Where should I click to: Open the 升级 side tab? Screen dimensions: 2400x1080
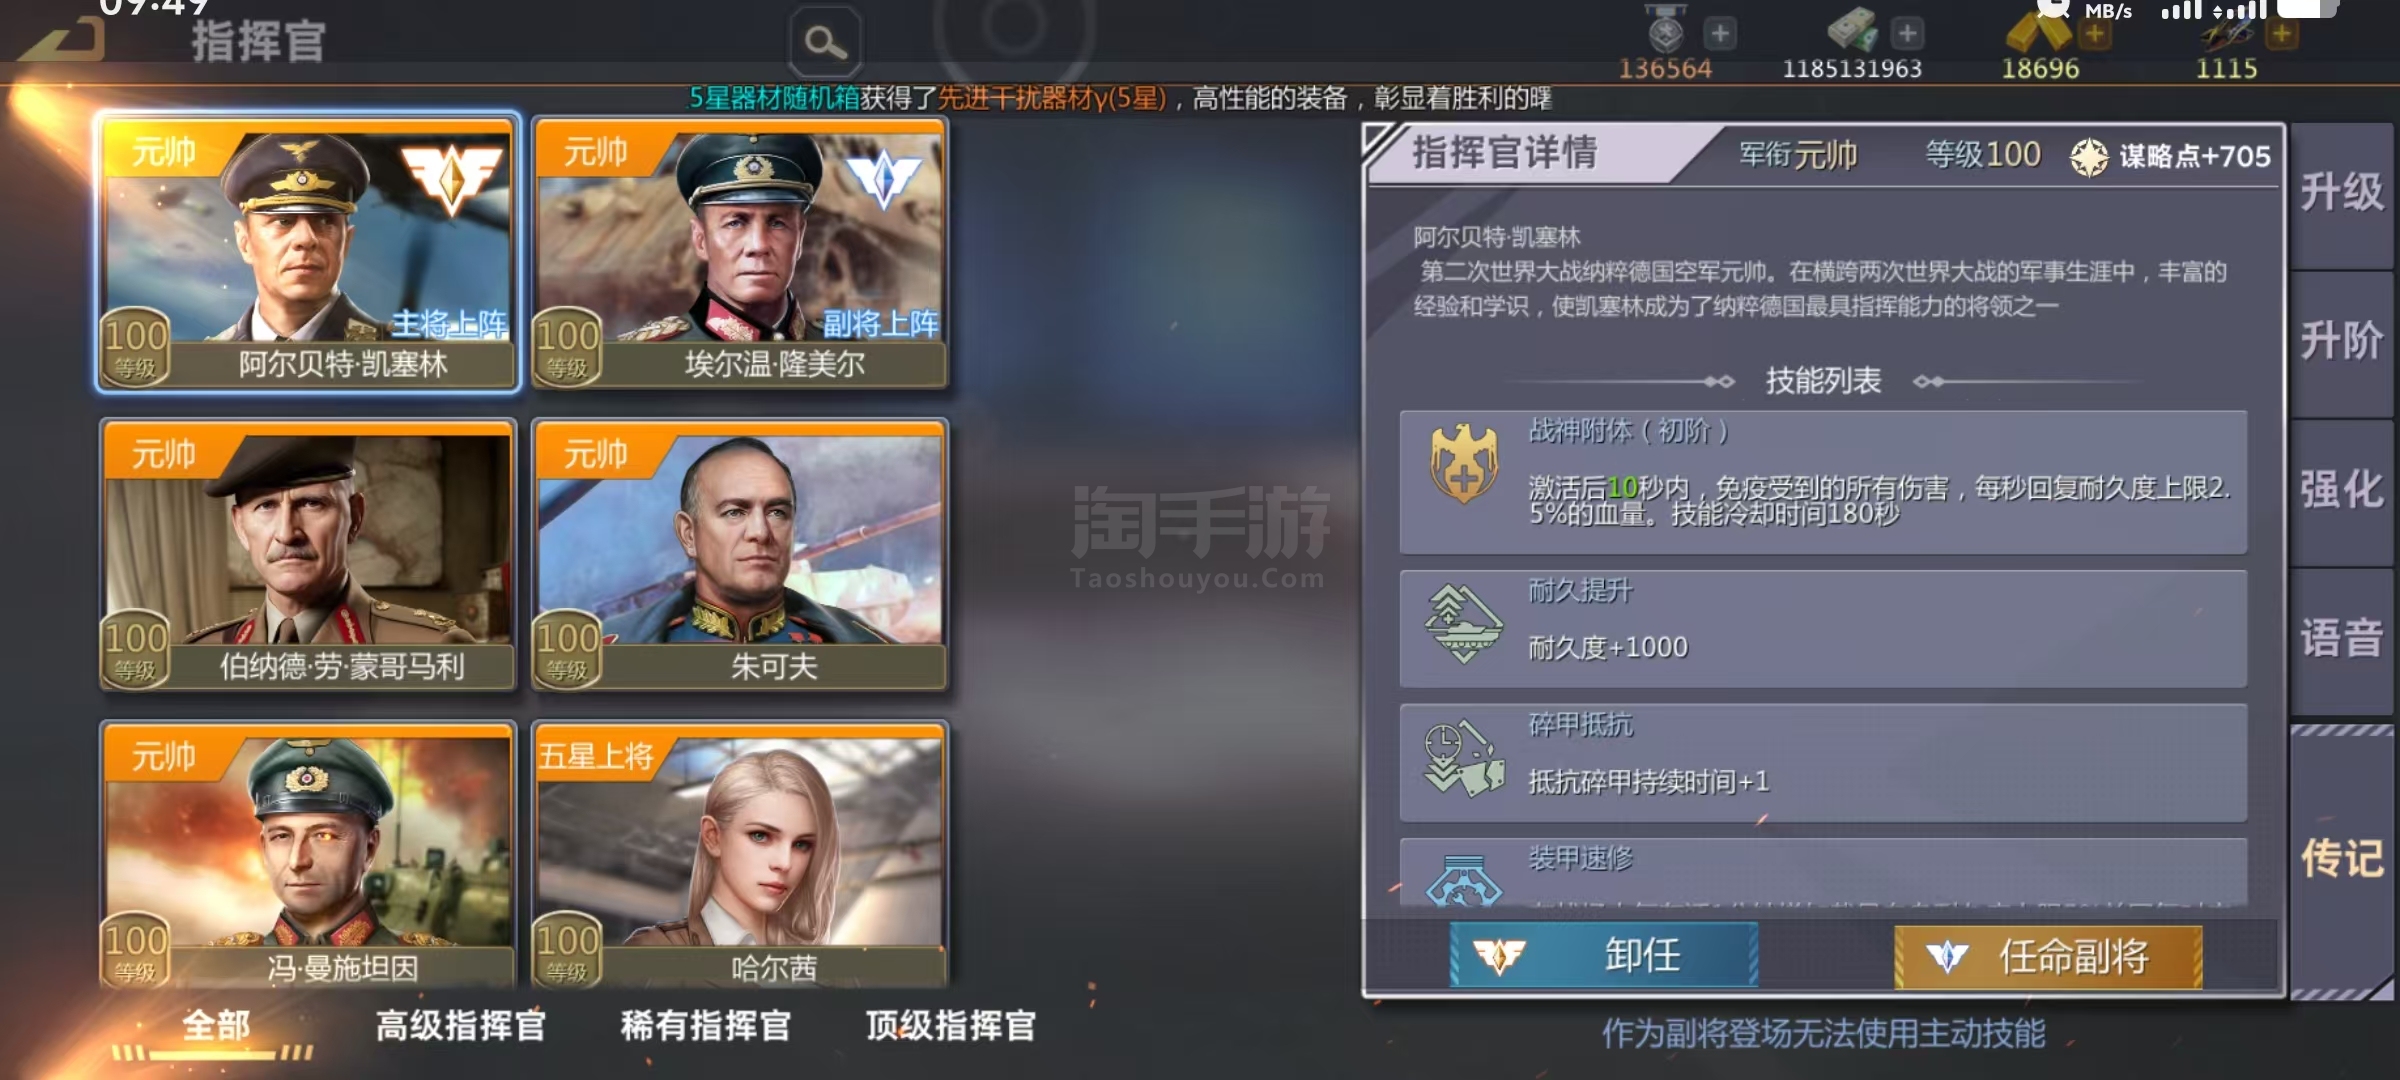pos(2342,192)
